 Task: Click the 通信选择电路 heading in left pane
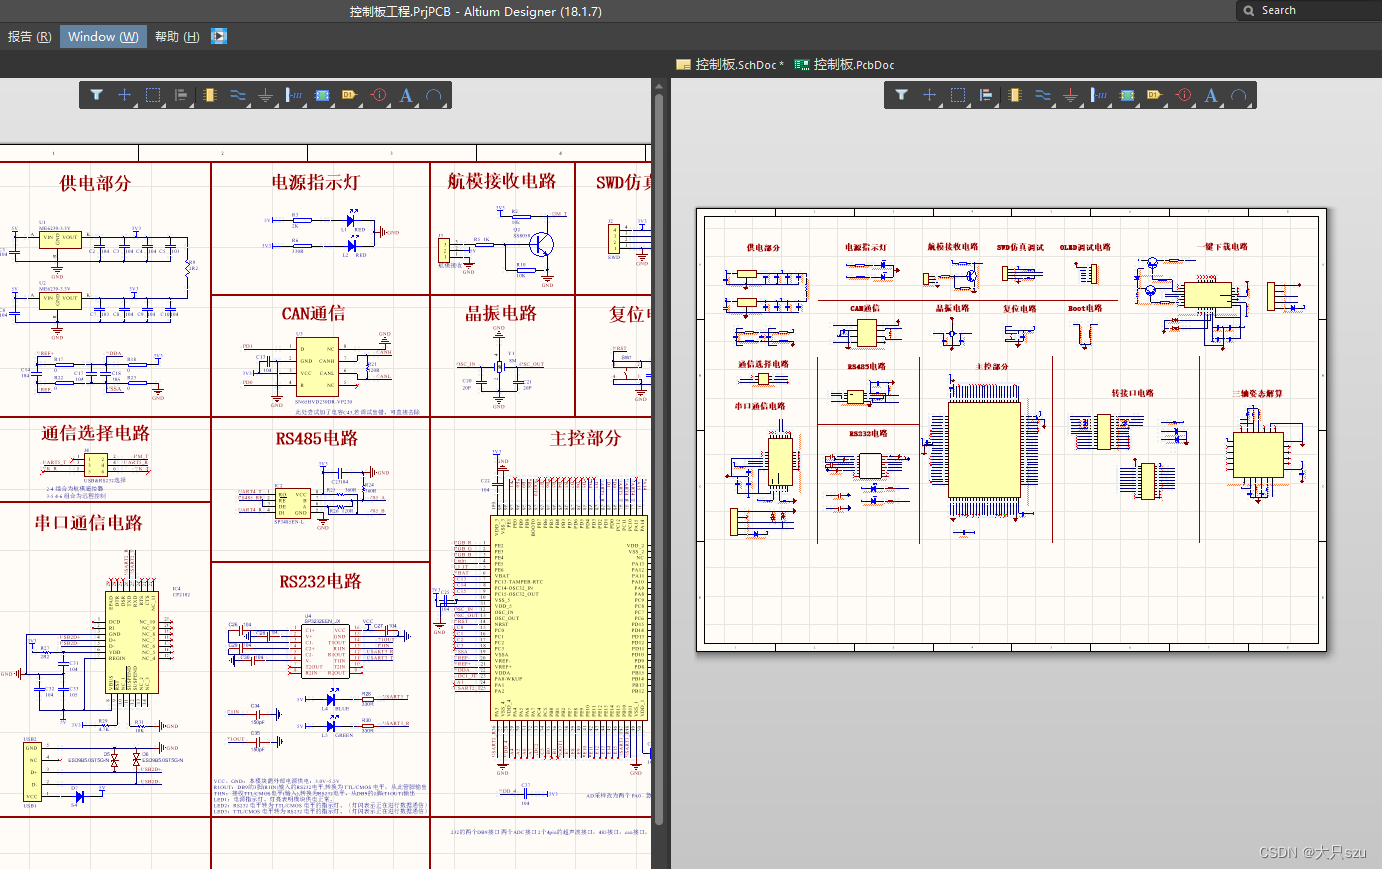95,433
